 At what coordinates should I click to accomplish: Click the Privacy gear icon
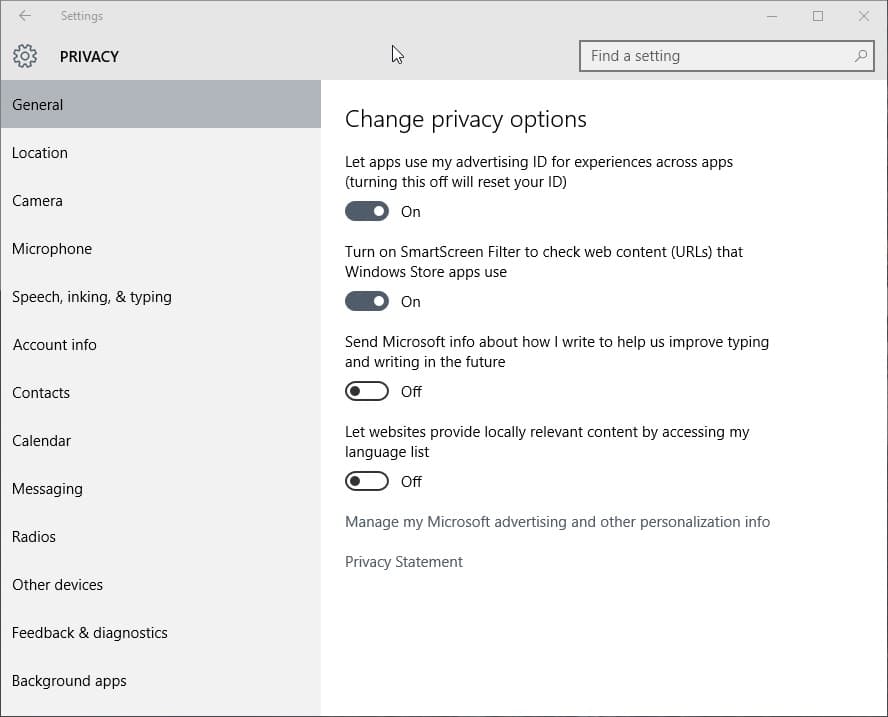pos(25,56)
